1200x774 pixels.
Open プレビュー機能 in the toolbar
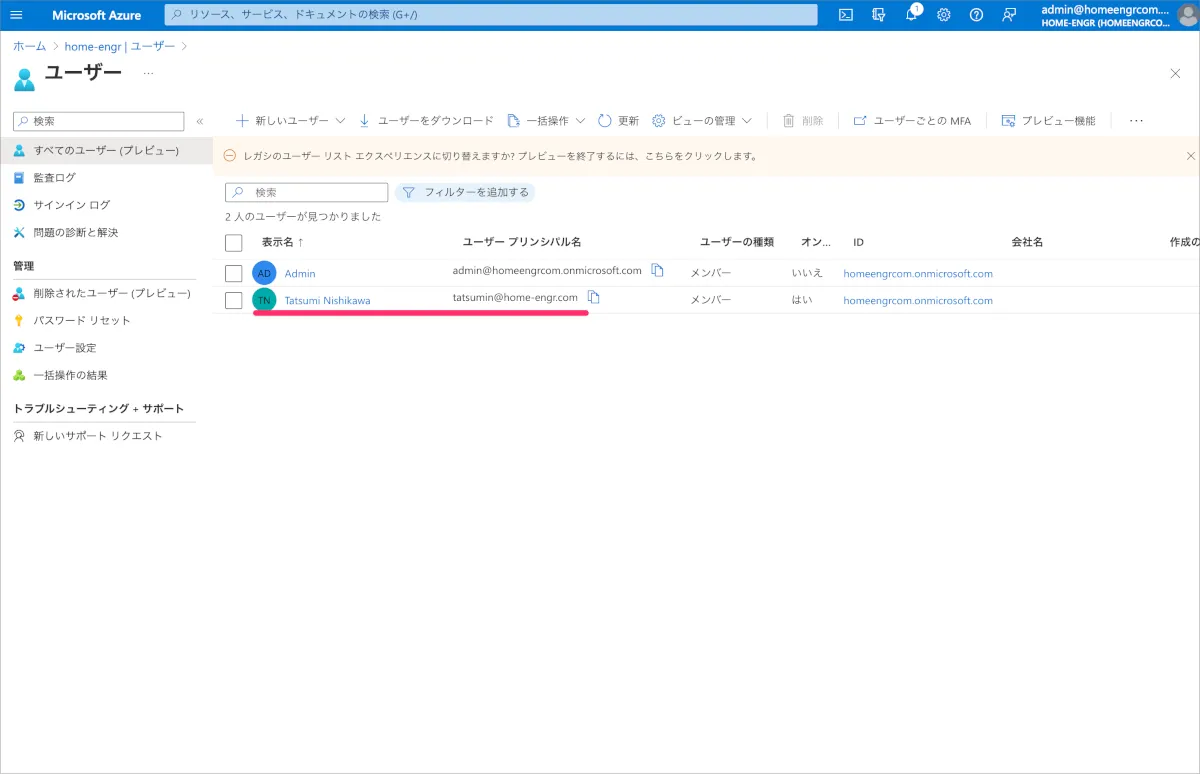[1048, 120]
